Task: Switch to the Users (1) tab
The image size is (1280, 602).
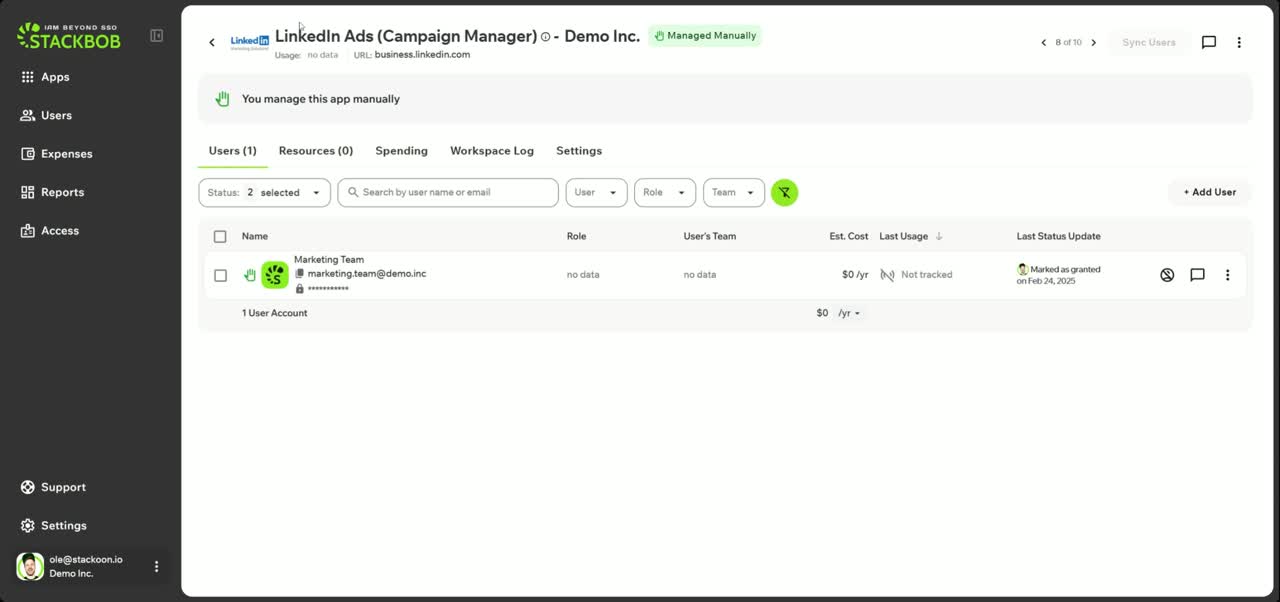Action: [233, 151]
